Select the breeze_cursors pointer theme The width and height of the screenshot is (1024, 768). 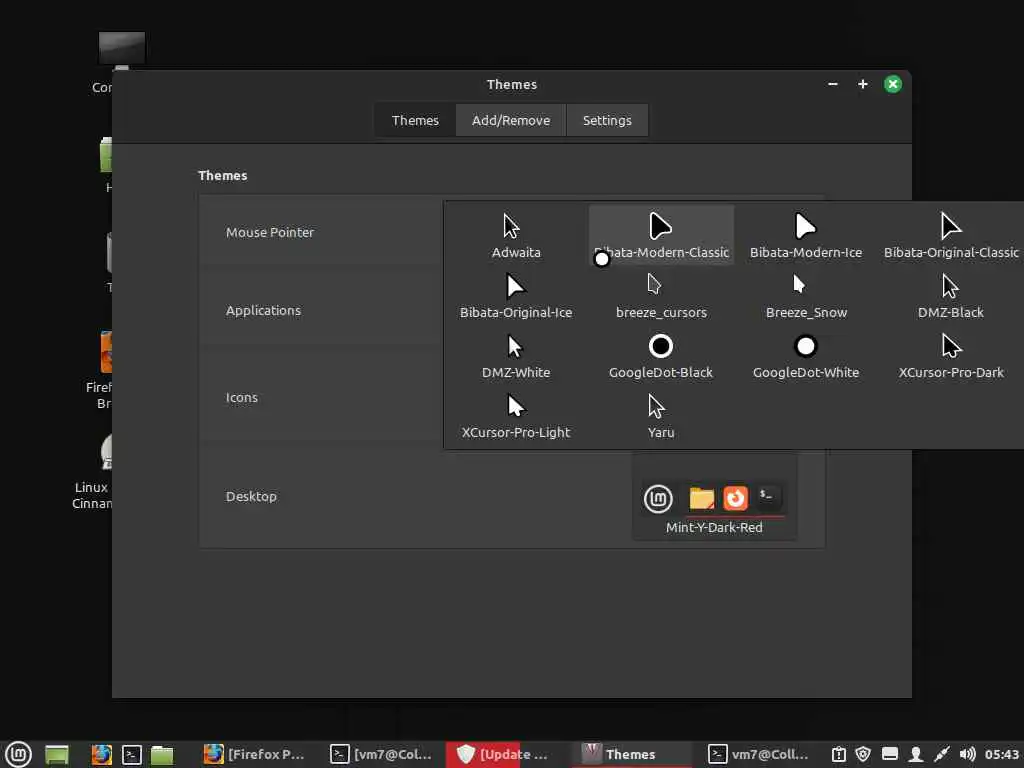click(x=661, y=296)
